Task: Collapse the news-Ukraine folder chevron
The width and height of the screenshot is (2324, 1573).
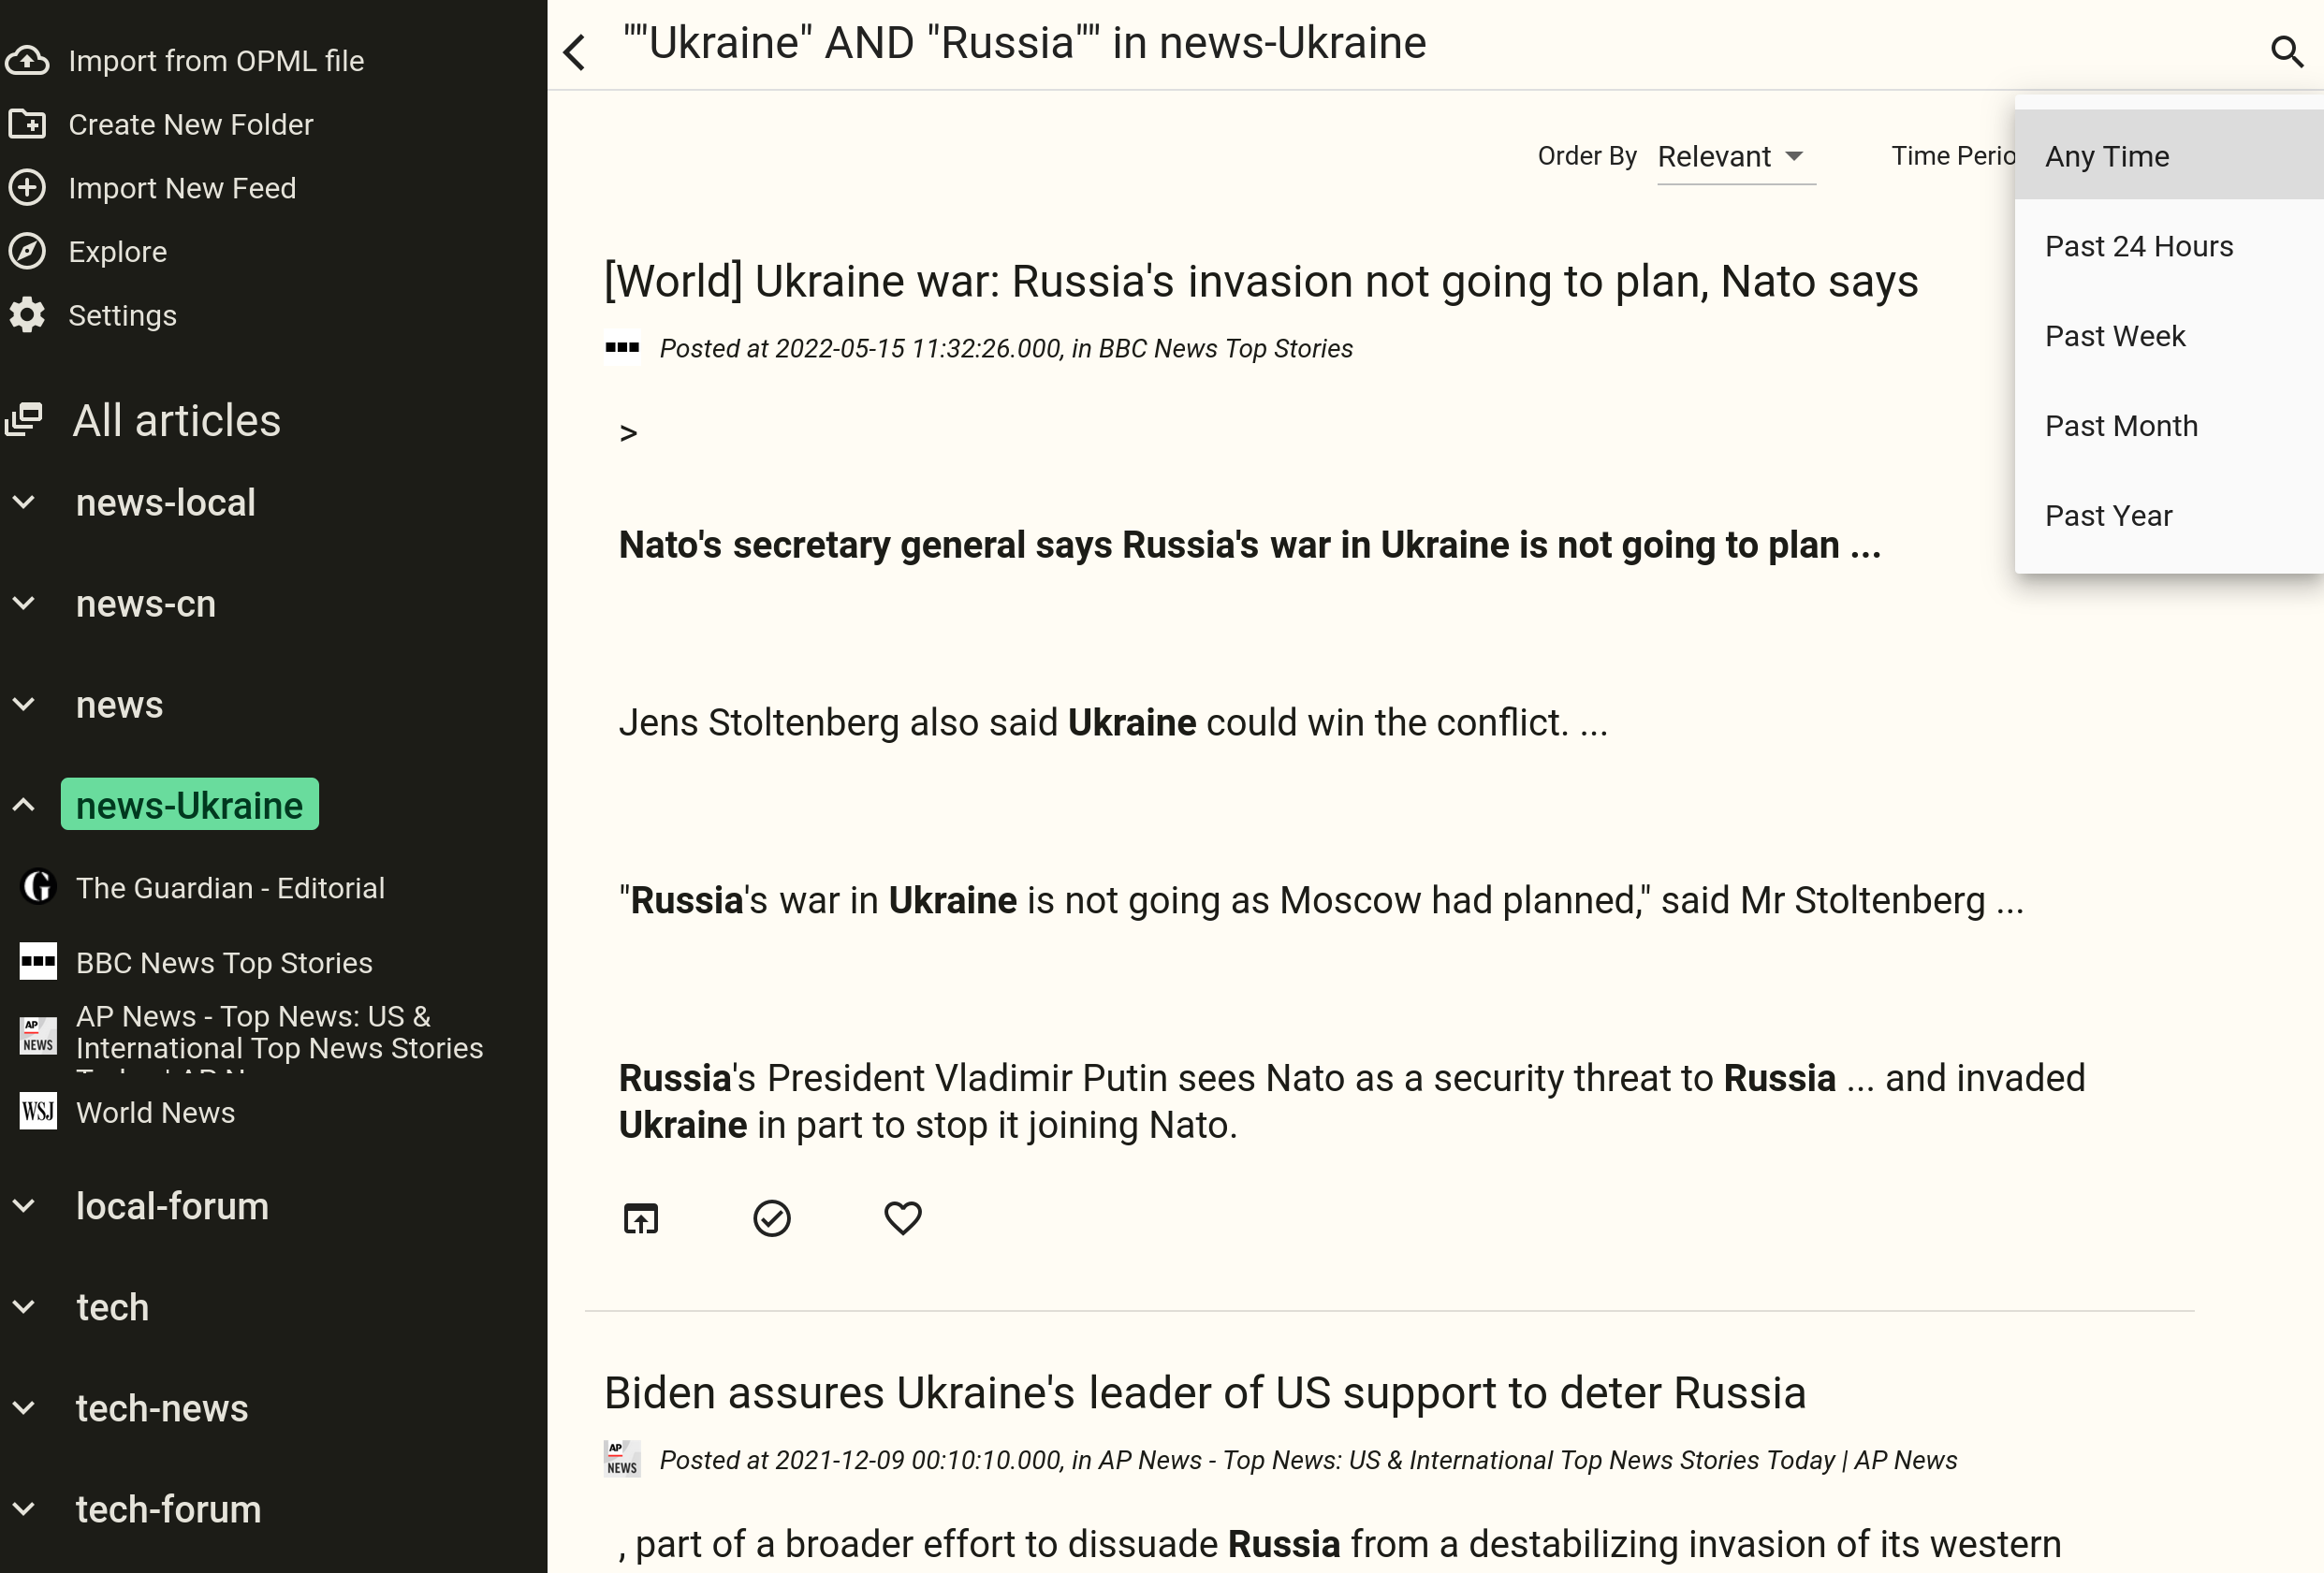Action: click(x=24, y=805)
